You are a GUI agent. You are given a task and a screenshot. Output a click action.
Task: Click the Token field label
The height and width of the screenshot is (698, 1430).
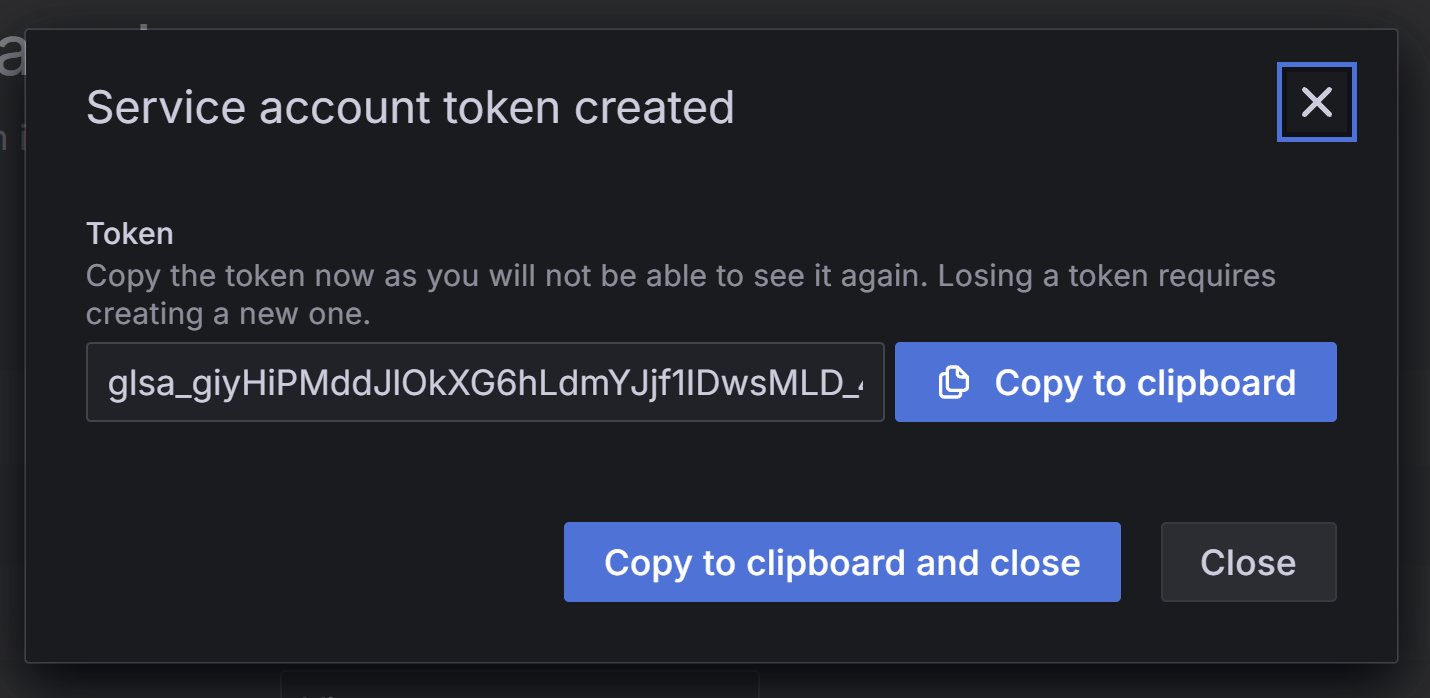[x=130, y=234]
